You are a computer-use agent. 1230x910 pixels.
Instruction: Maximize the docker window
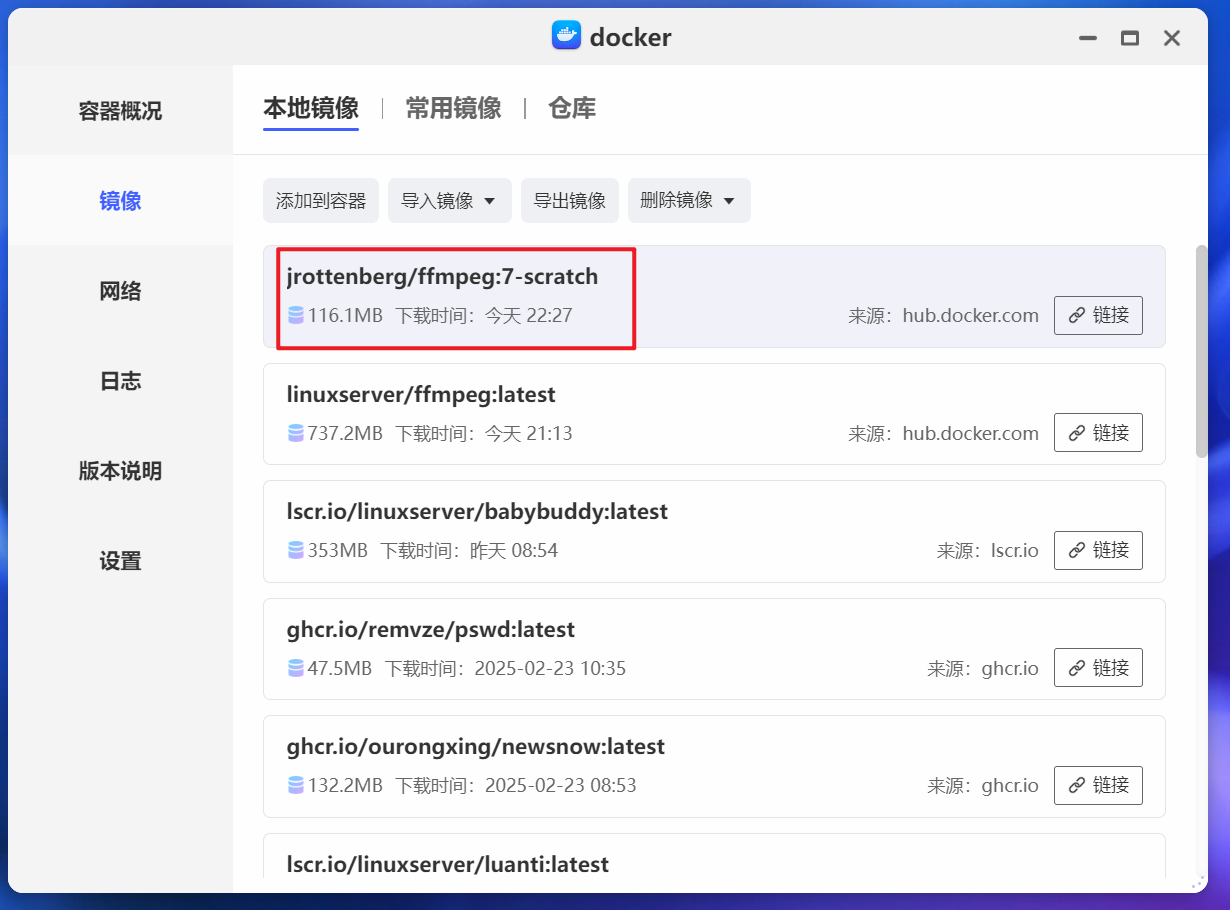[x=1130, y=38]
